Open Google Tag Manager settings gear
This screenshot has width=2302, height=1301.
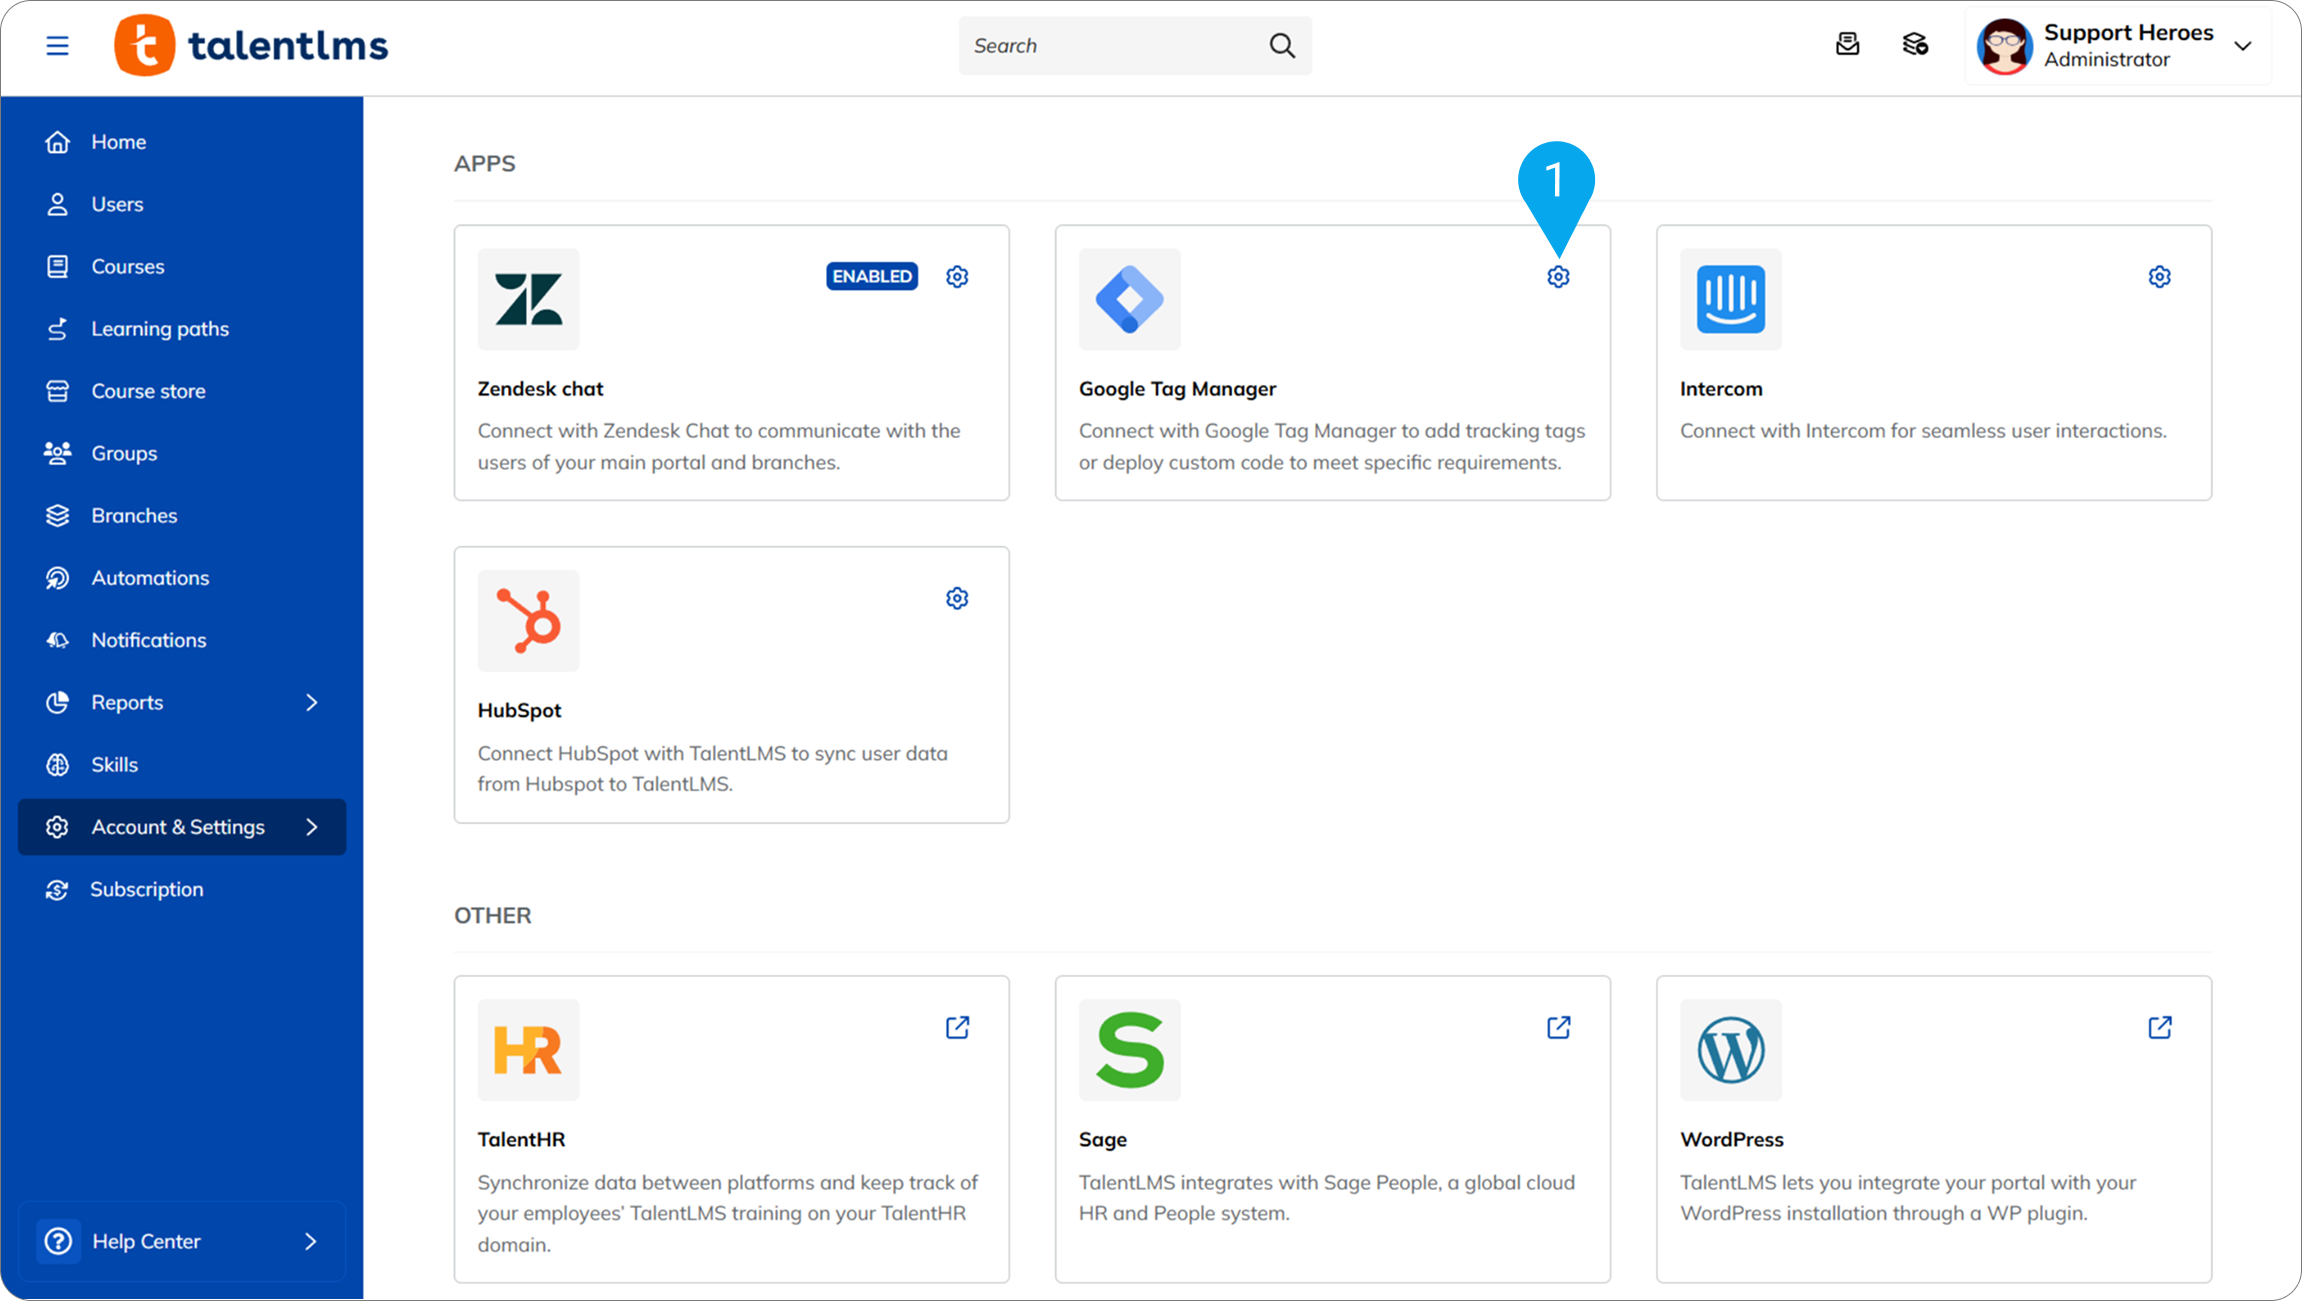tap(1558, 277)
